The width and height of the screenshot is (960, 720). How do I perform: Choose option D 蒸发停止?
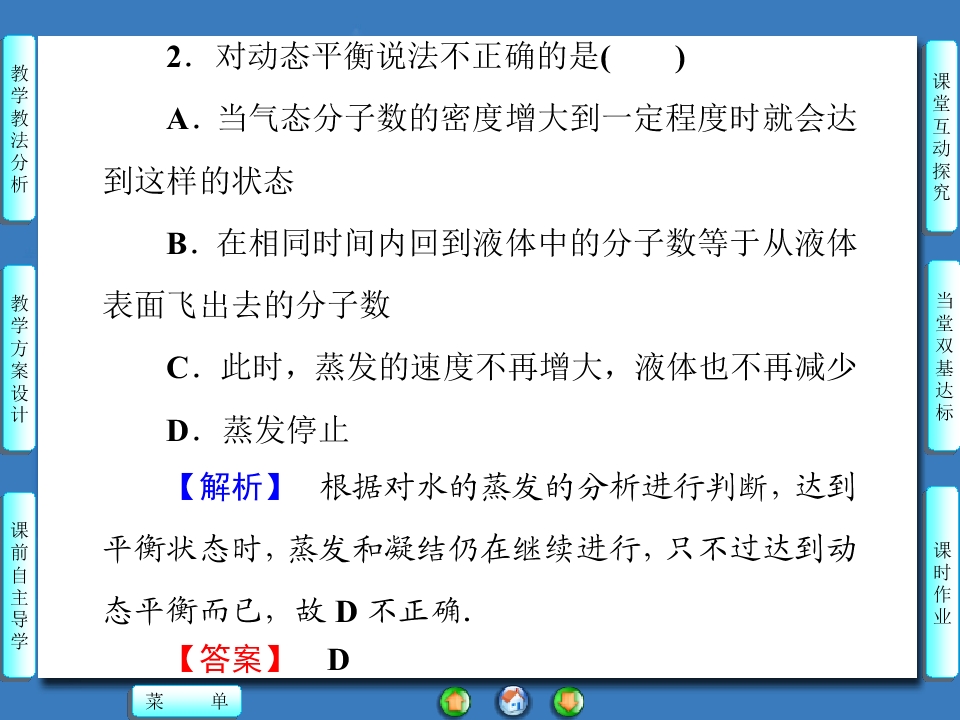point(256,430)
